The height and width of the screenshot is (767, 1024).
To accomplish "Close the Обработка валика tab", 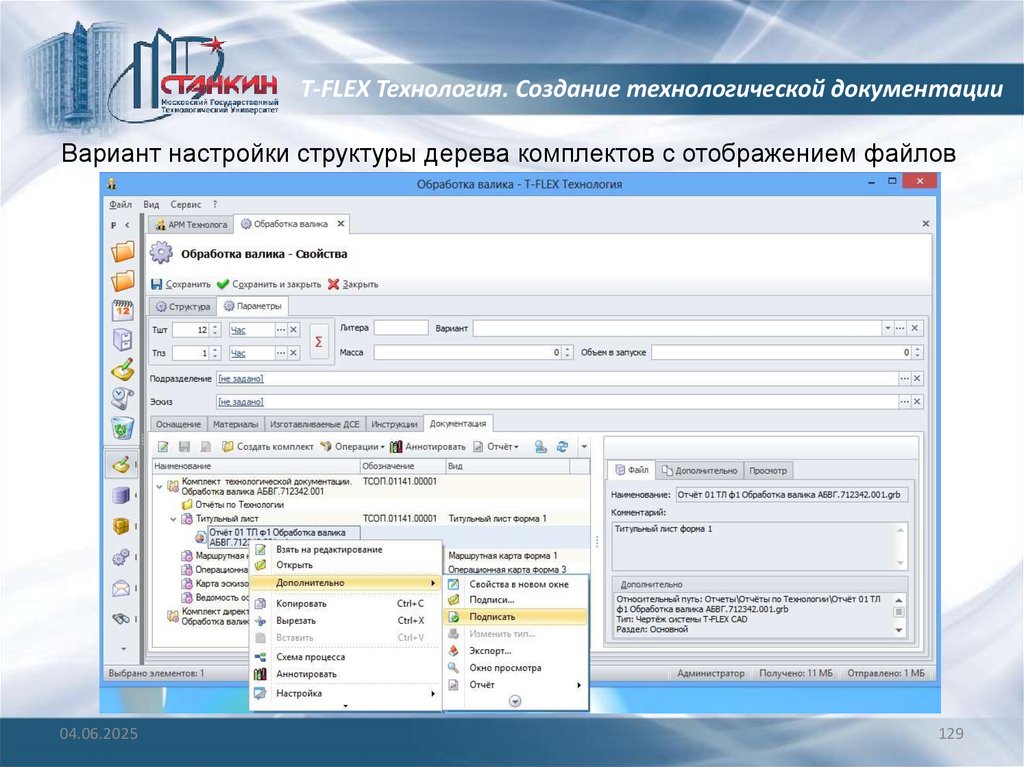I will [x=340, y=223].
